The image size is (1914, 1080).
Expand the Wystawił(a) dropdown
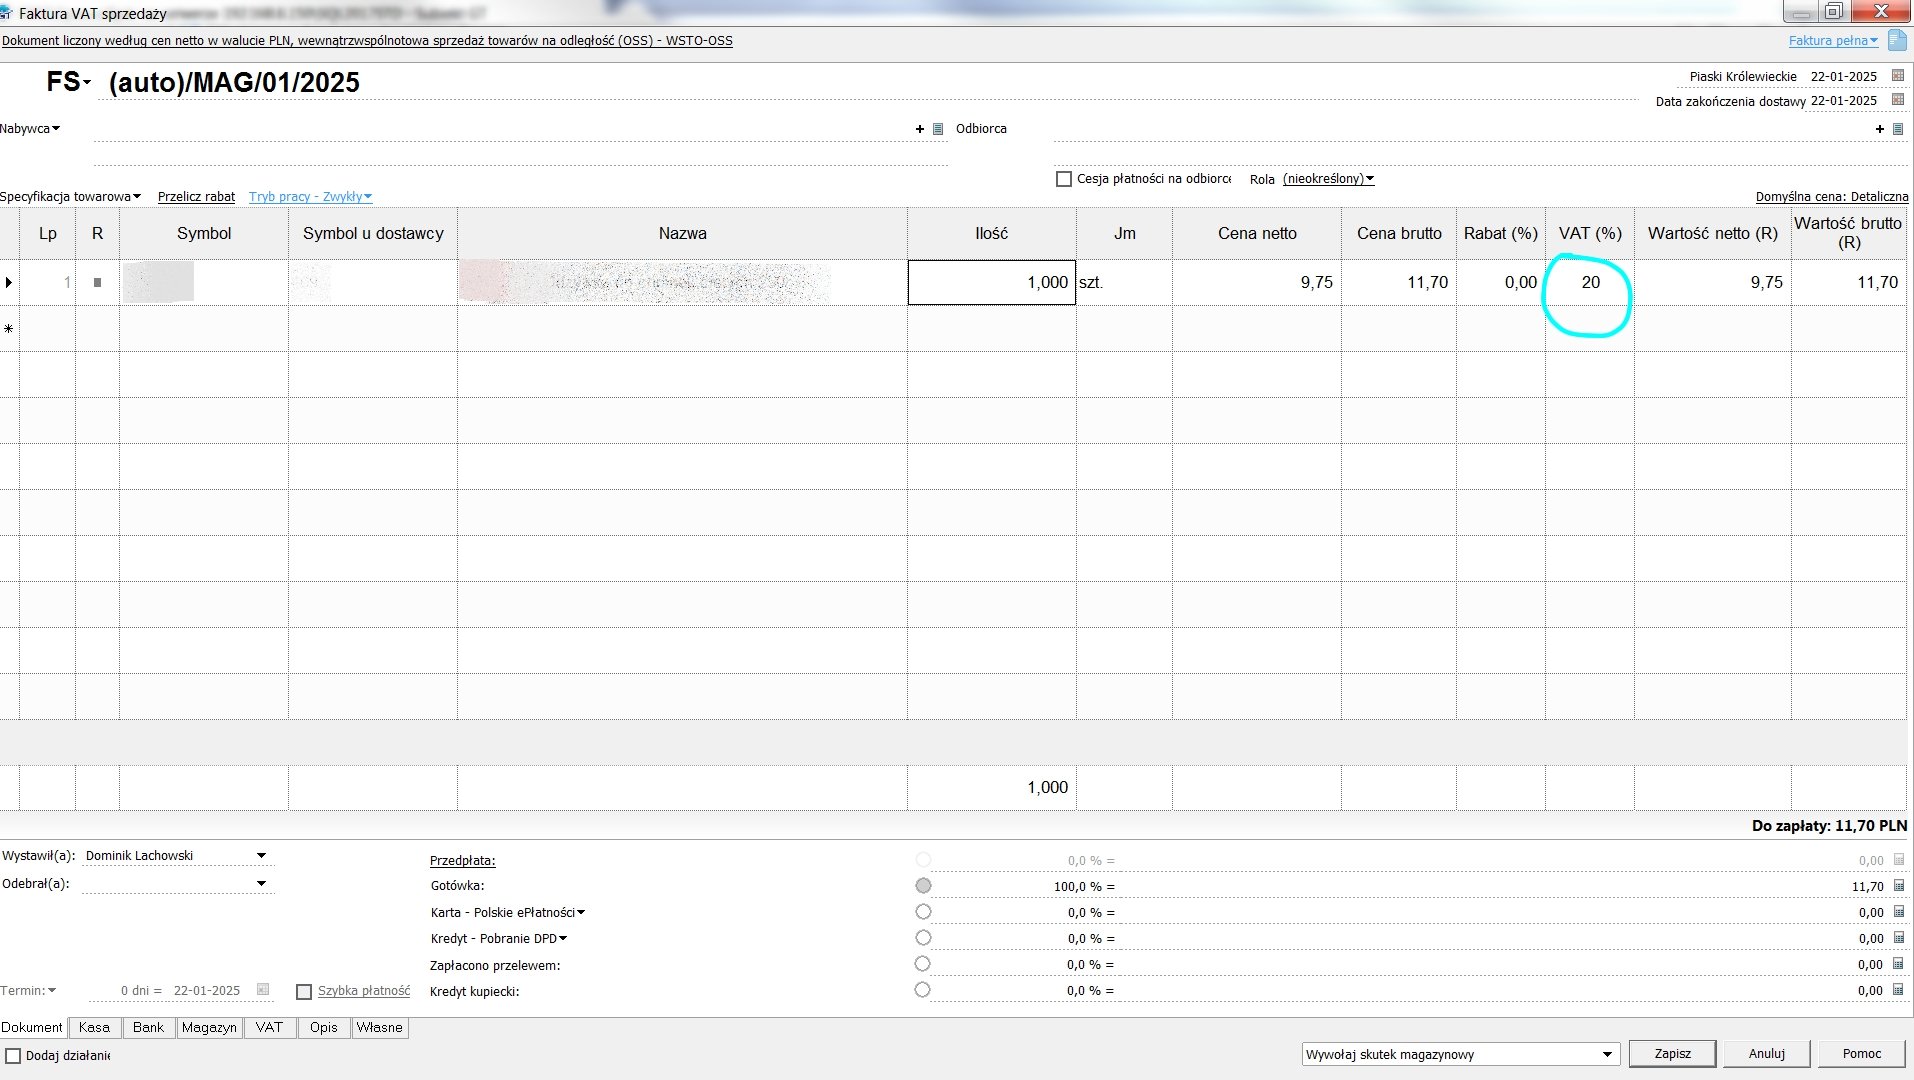[x=261, y=856]
